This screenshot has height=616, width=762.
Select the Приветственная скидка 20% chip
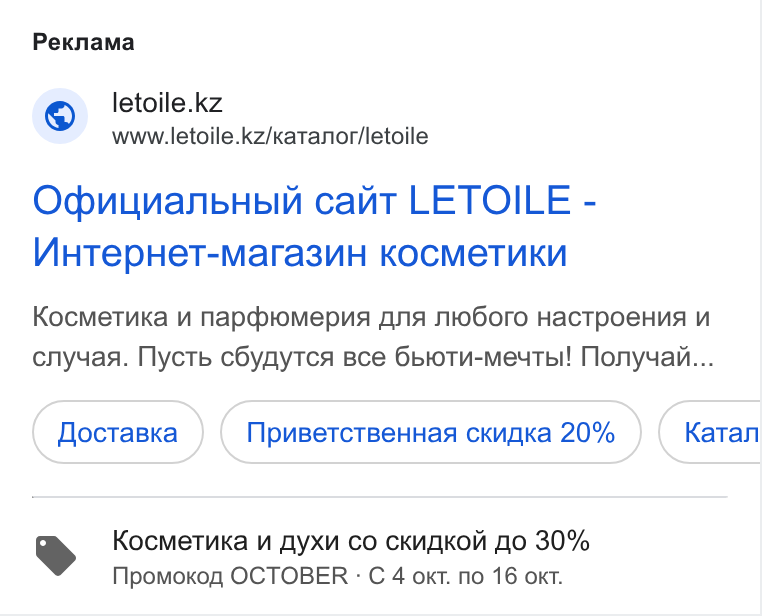point(431,432)
